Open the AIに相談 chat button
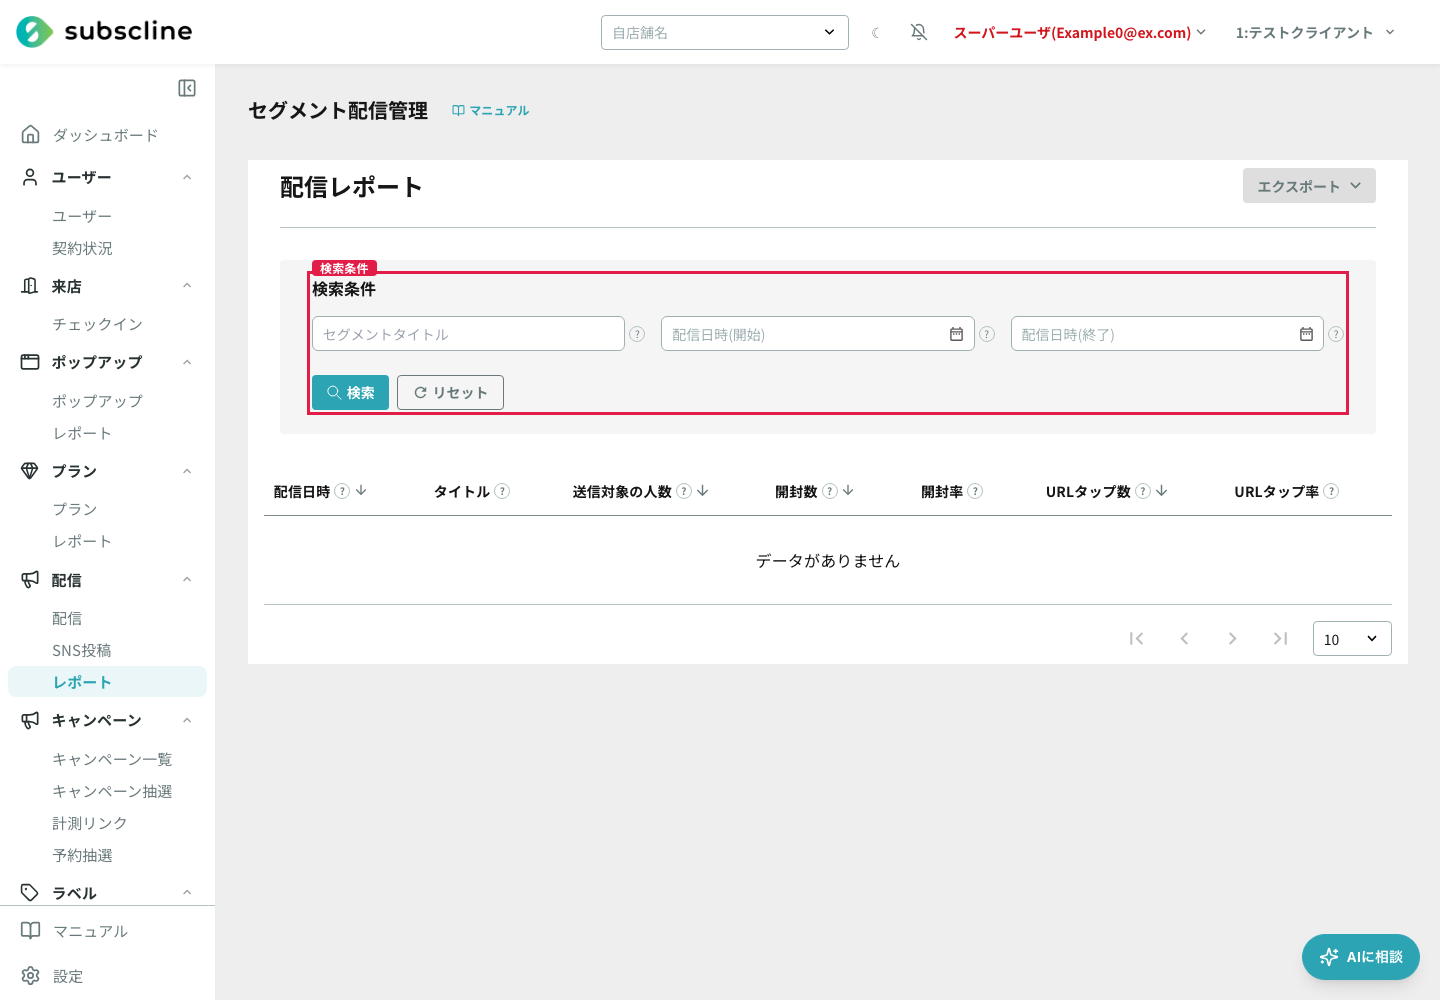Image resolution: width=1440 pixels, height=1000 pixels. coord(1361,957)
